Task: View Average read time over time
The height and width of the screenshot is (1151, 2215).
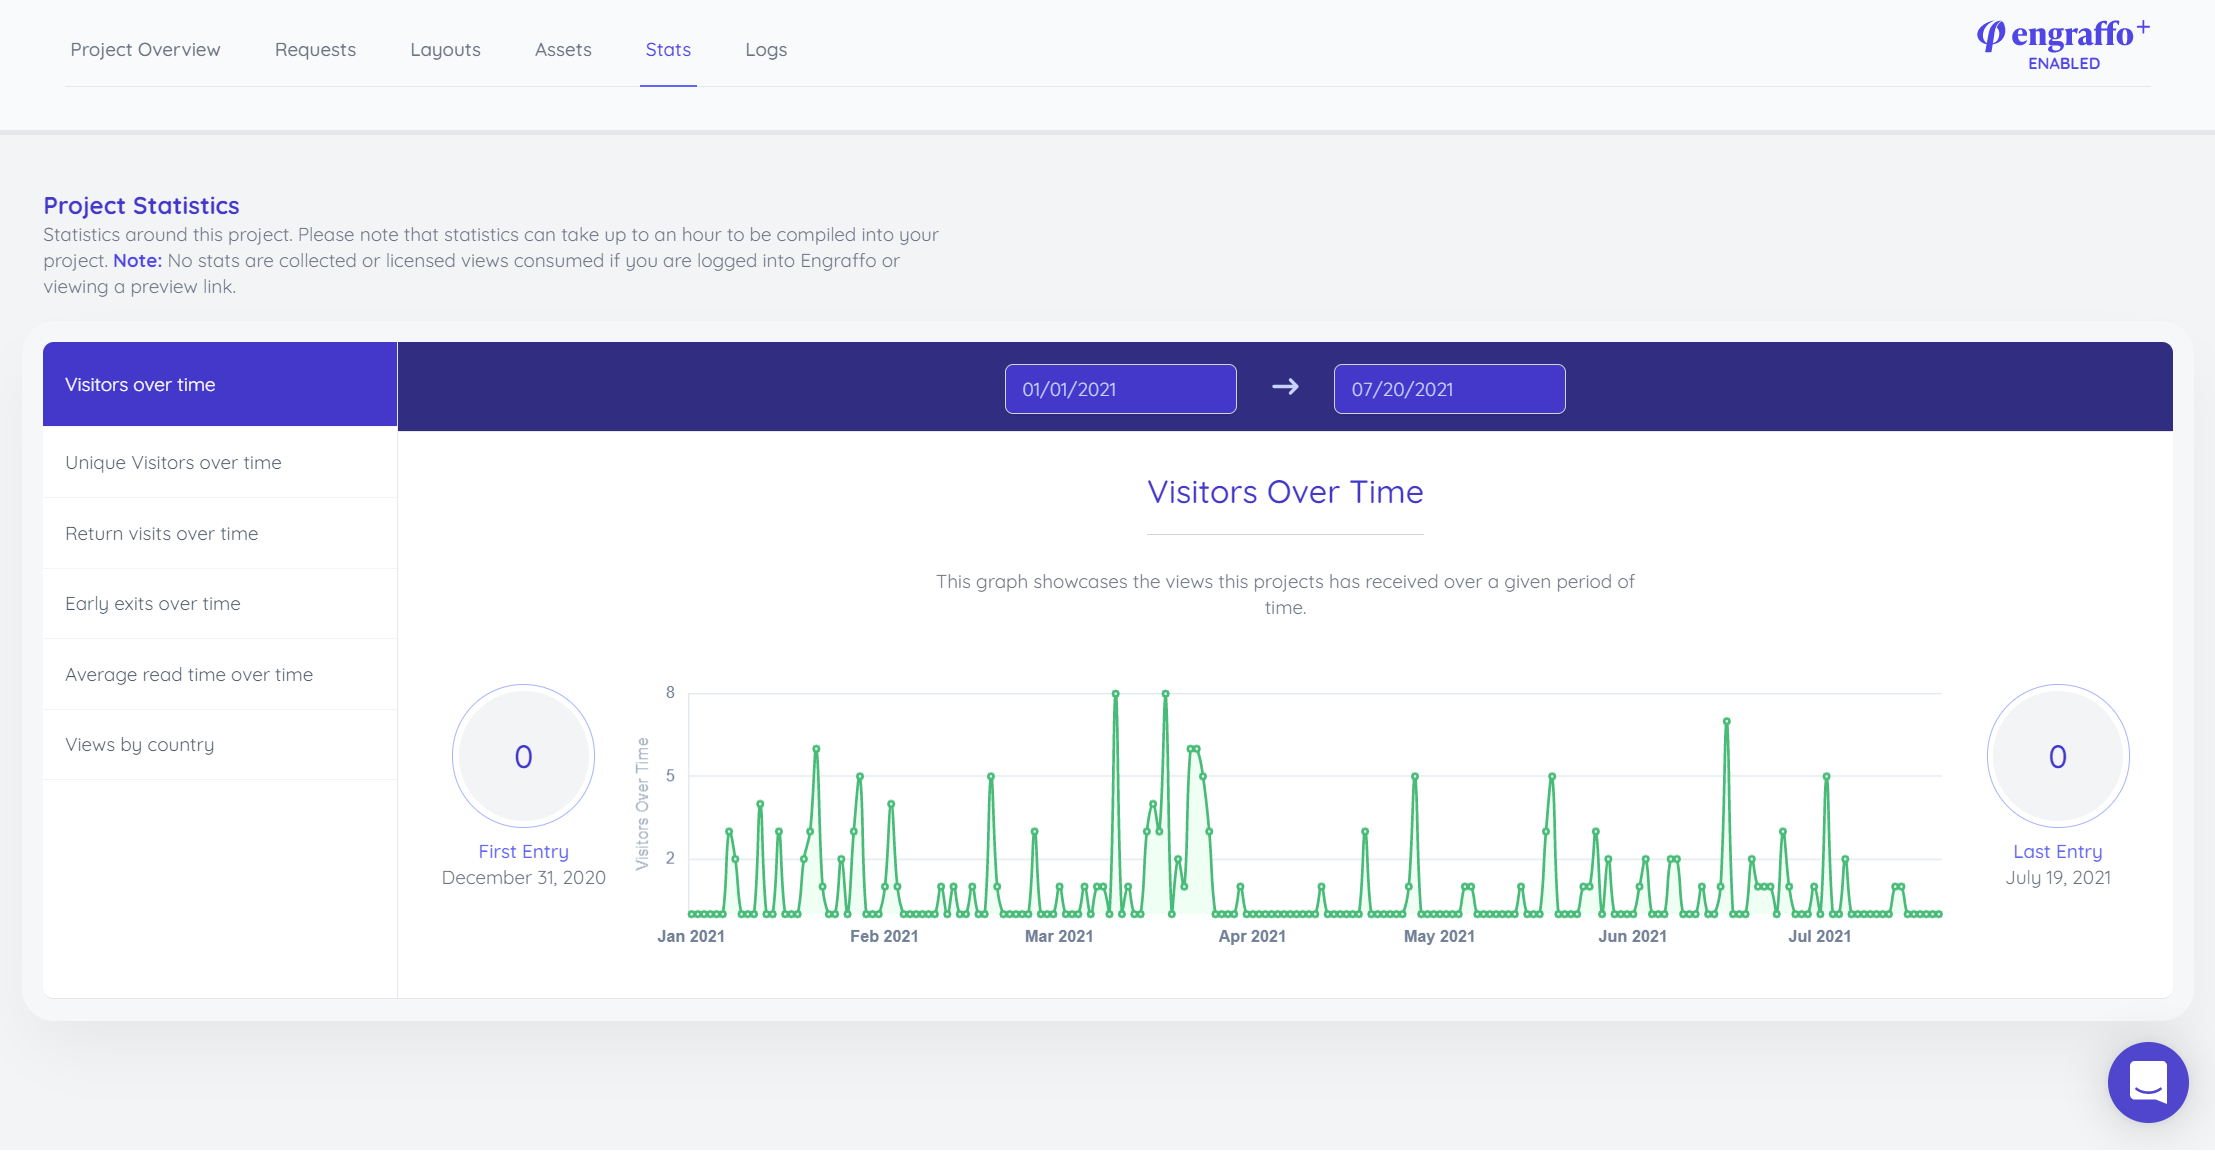Action: click(x=220, y=675)
